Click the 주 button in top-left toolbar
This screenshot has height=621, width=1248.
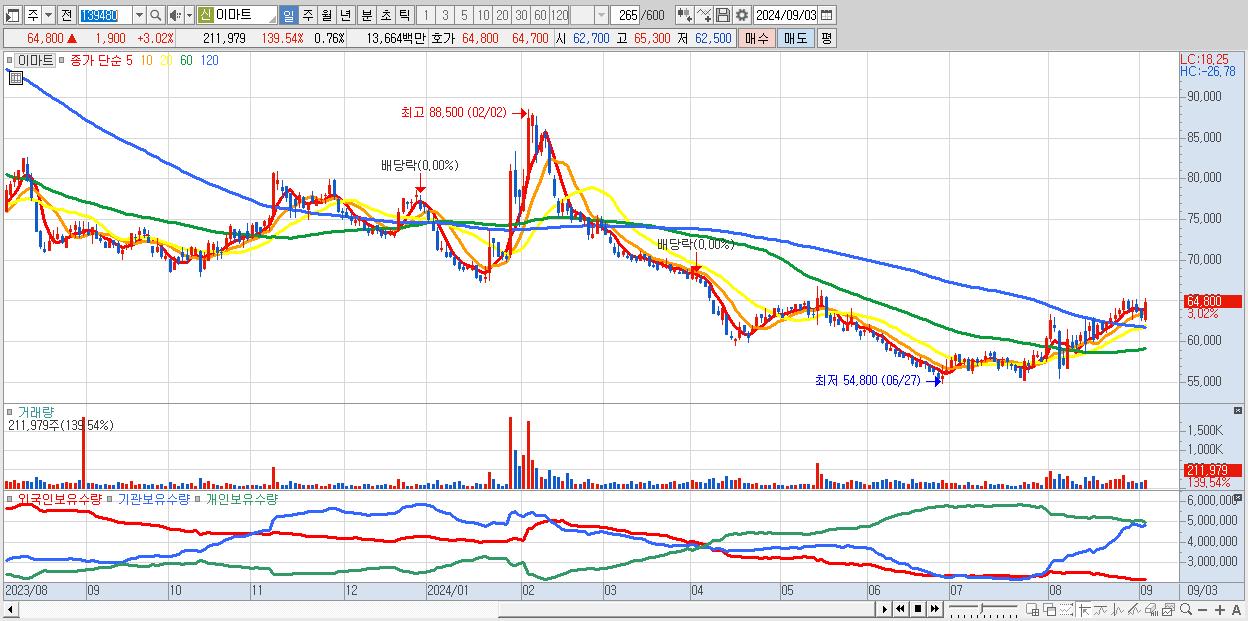(33, 16)
